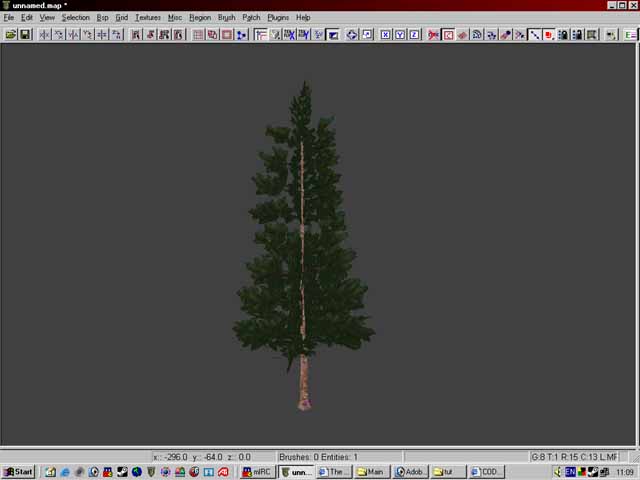Click the Windows Start button
The width and height of the screenshot is (640, 480).
[x=18, y=472]
